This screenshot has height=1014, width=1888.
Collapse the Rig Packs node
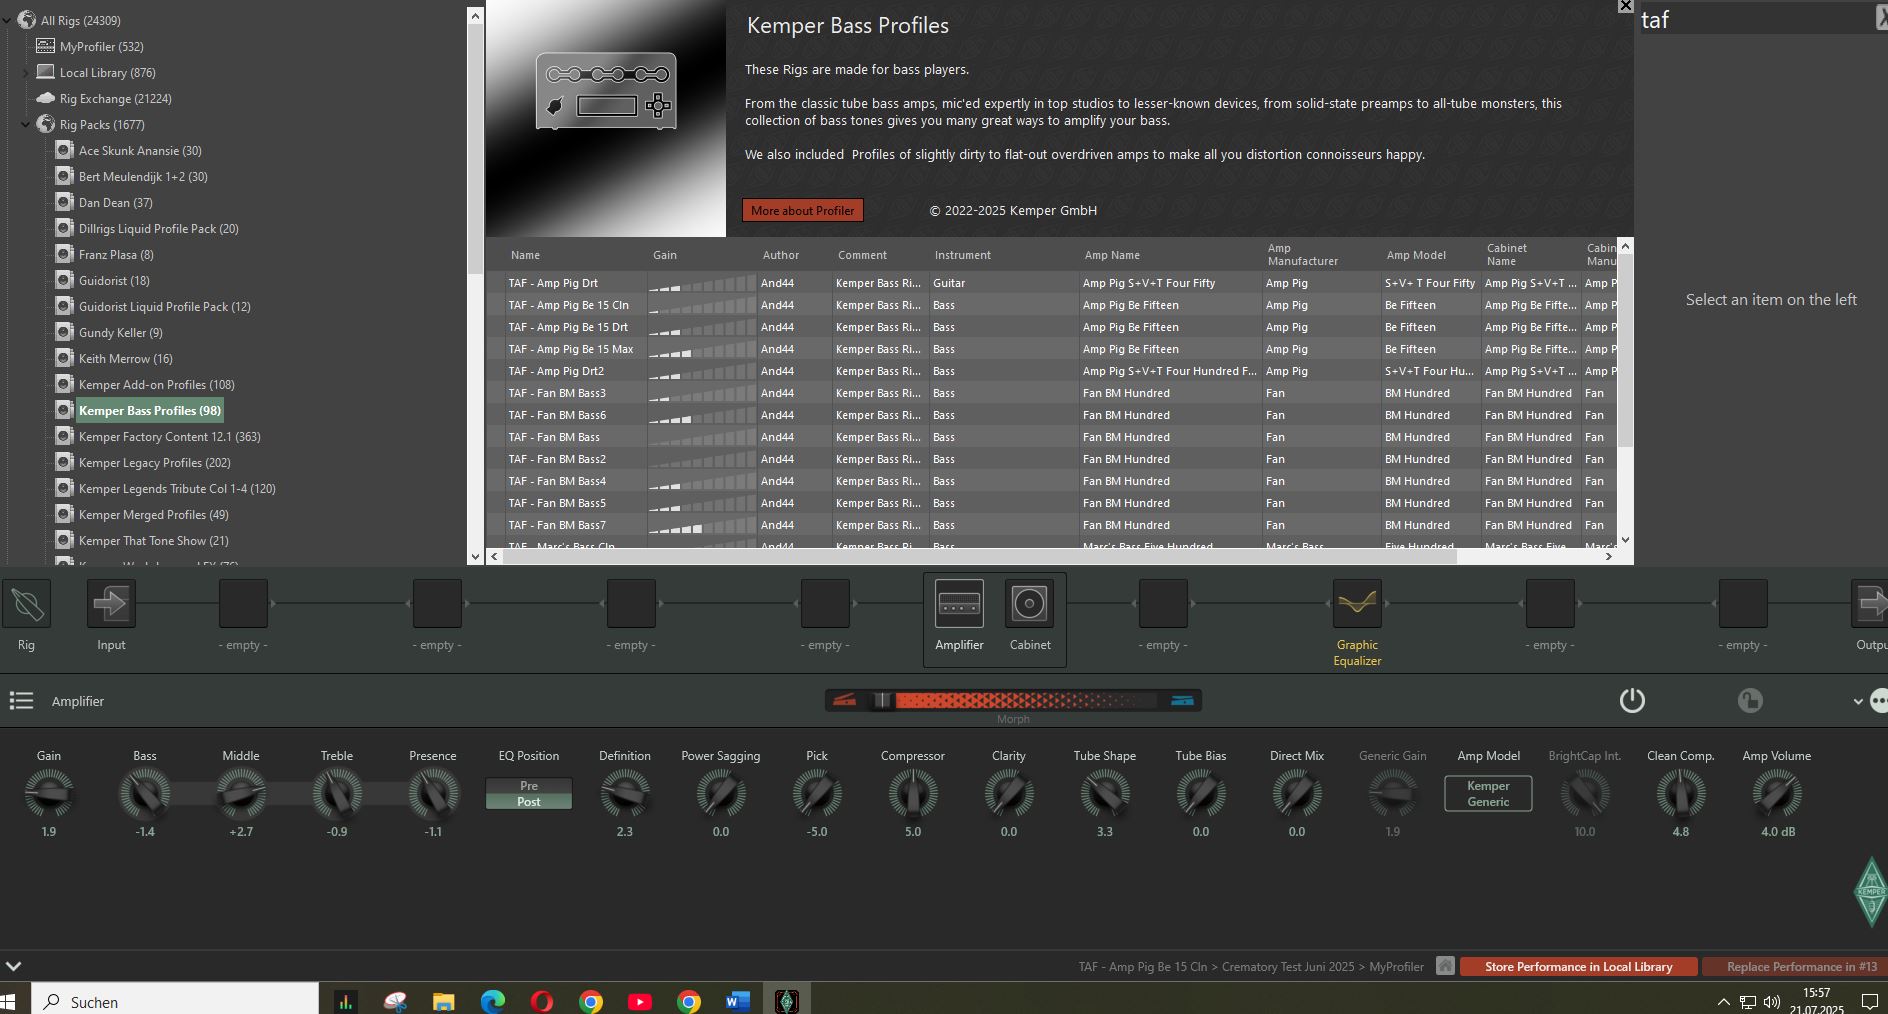25,124
